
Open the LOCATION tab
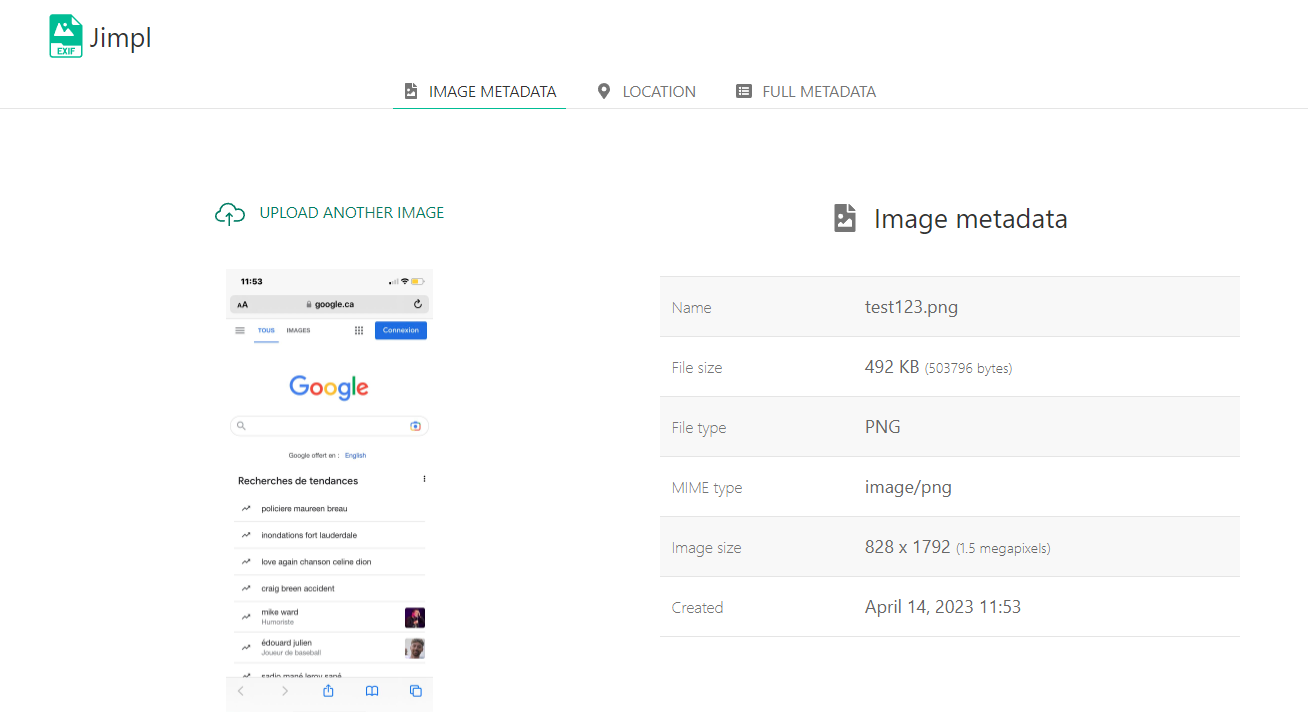point(646,91)
